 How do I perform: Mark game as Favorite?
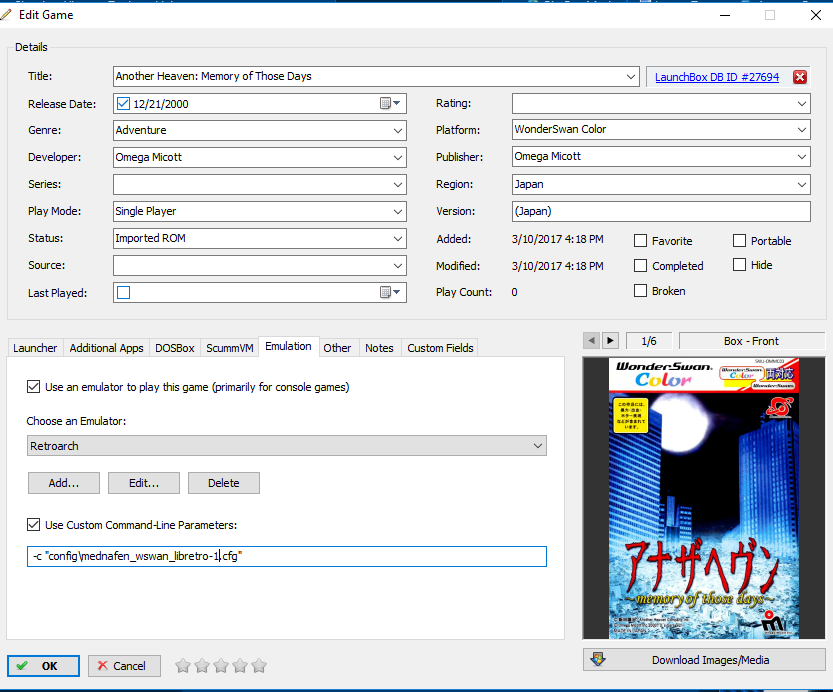[x=641, y=241]
